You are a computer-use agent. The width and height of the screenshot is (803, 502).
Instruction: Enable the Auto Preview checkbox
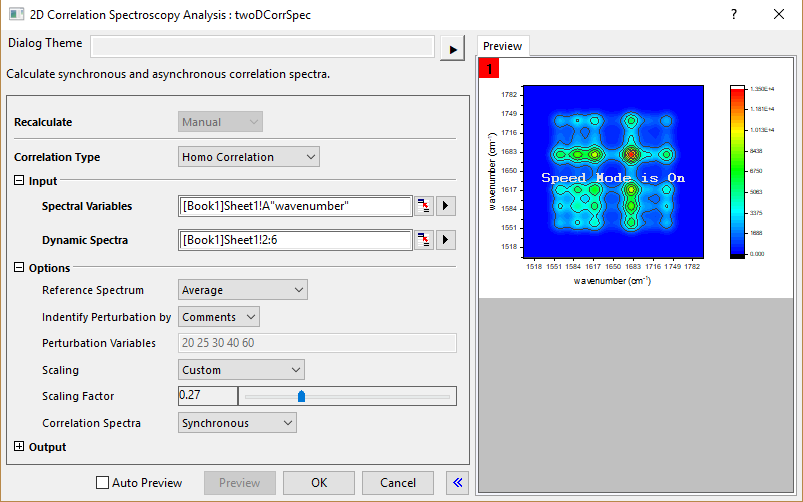click(102, 483)
